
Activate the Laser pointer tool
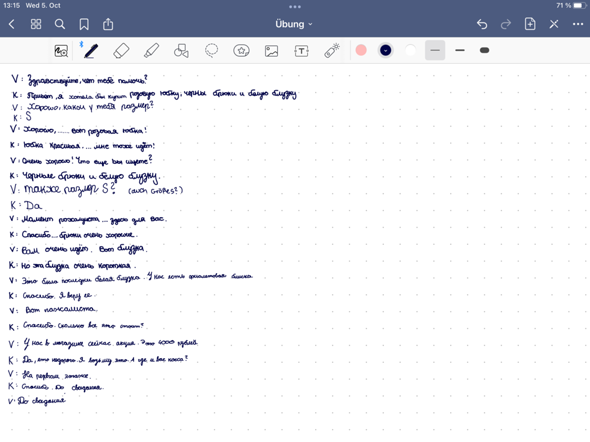click(x=332, y=51)
